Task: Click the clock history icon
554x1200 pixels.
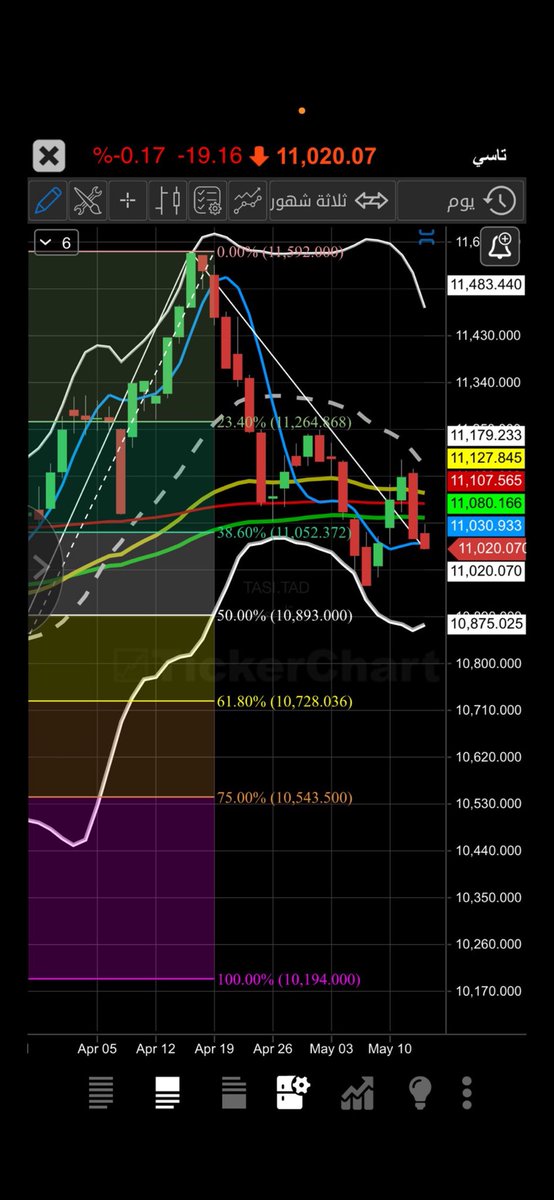Action: (x=500, y=201)
